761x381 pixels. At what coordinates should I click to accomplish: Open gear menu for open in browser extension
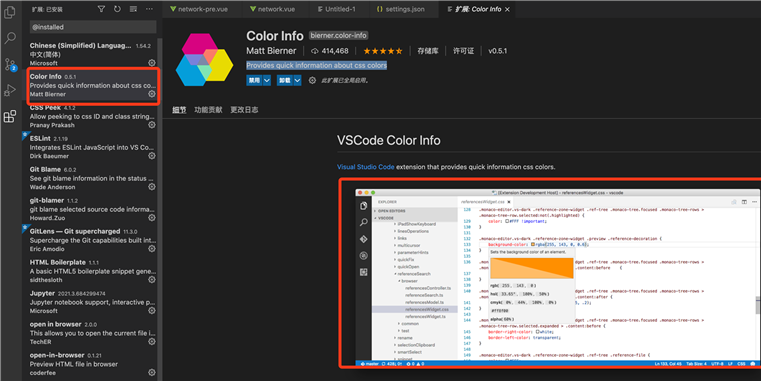point(151,341)
